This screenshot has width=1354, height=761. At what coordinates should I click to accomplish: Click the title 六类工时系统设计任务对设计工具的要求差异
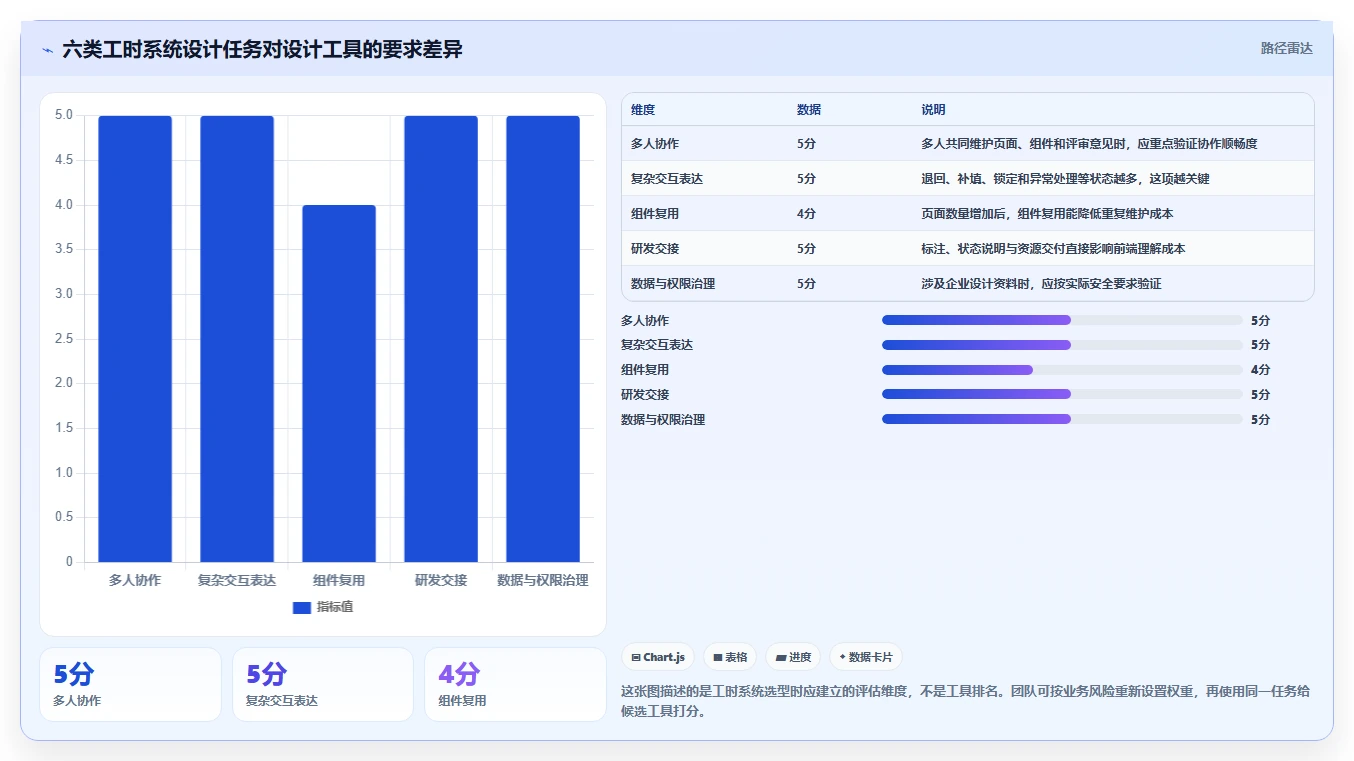click(x=262, y=49)
